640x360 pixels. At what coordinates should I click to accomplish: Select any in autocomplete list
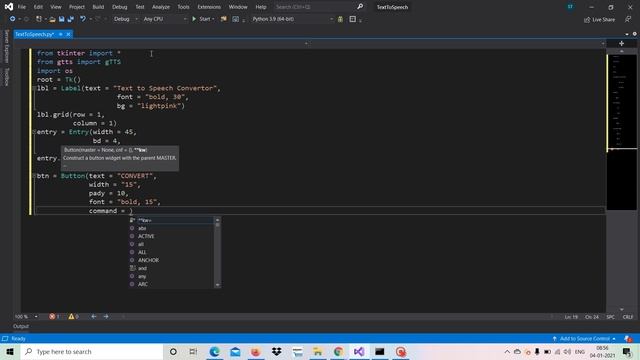[x=171, y=276]
